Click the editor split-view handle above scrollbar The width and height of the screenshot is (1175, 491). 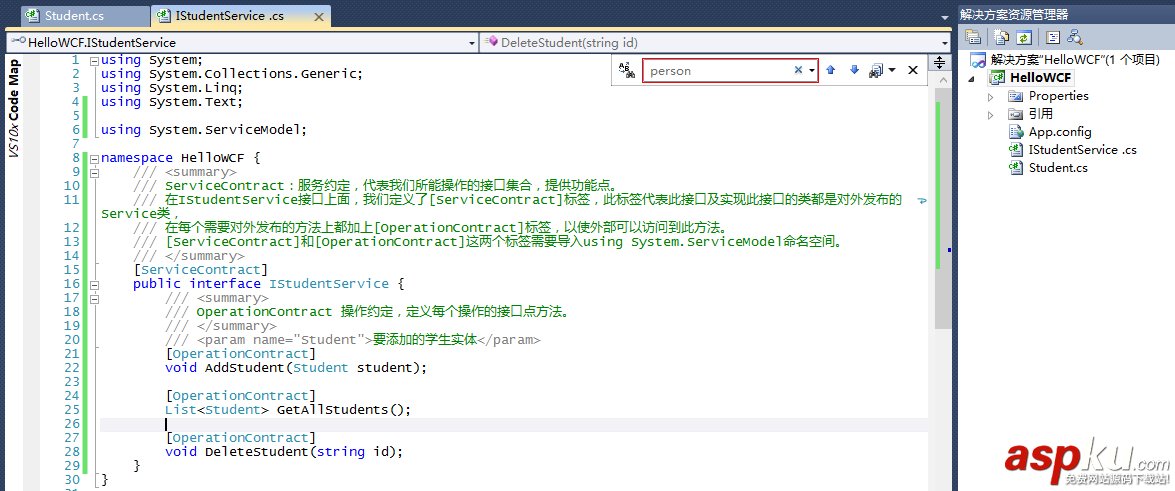tap(939, 62)
